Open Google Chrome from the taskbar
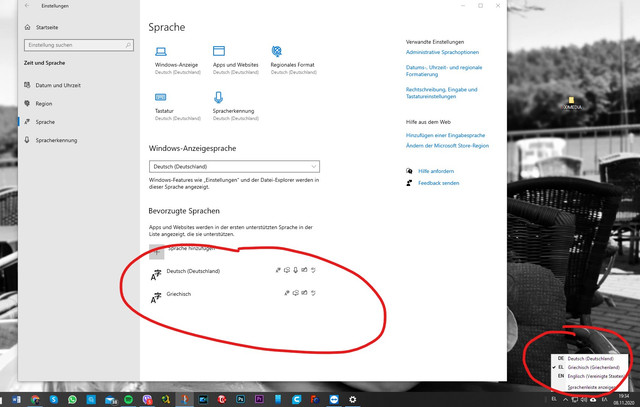This screenshot has height=407, width=640. coord(35,400)
